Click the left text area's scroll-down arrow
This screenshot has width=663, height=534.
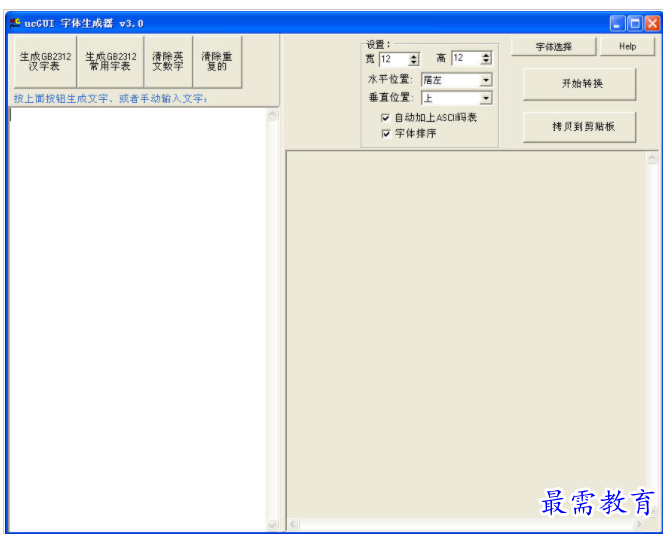coord(272,525)
